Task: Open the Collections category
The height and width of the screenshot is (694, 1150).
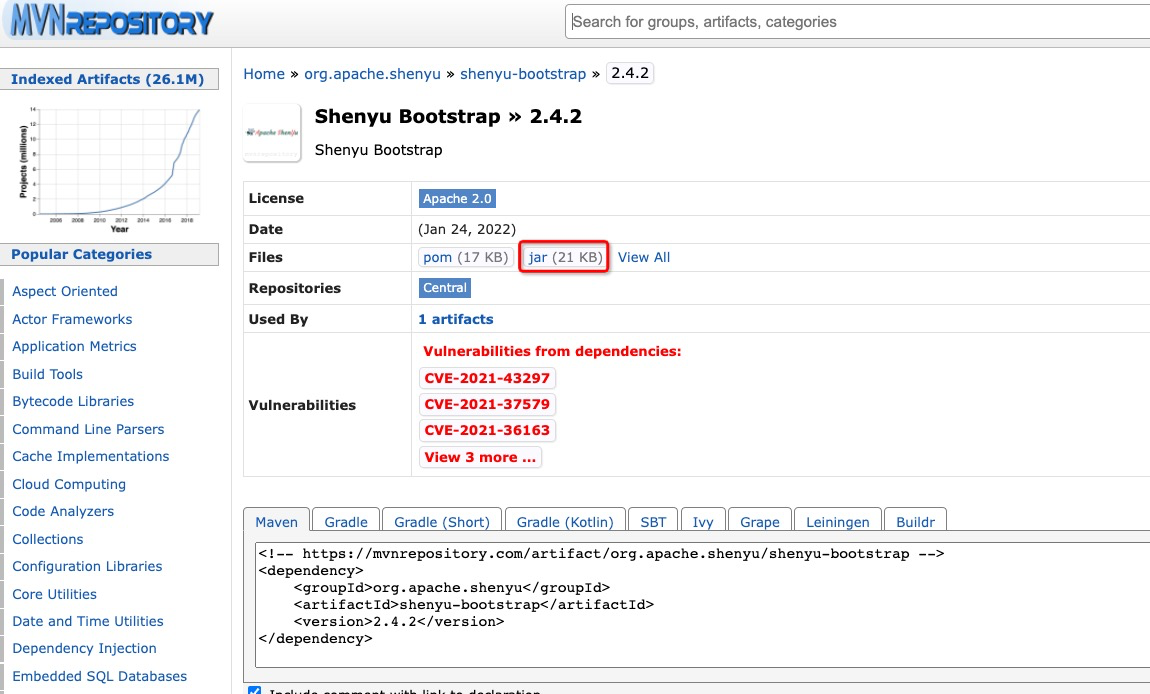Action: 48,539
